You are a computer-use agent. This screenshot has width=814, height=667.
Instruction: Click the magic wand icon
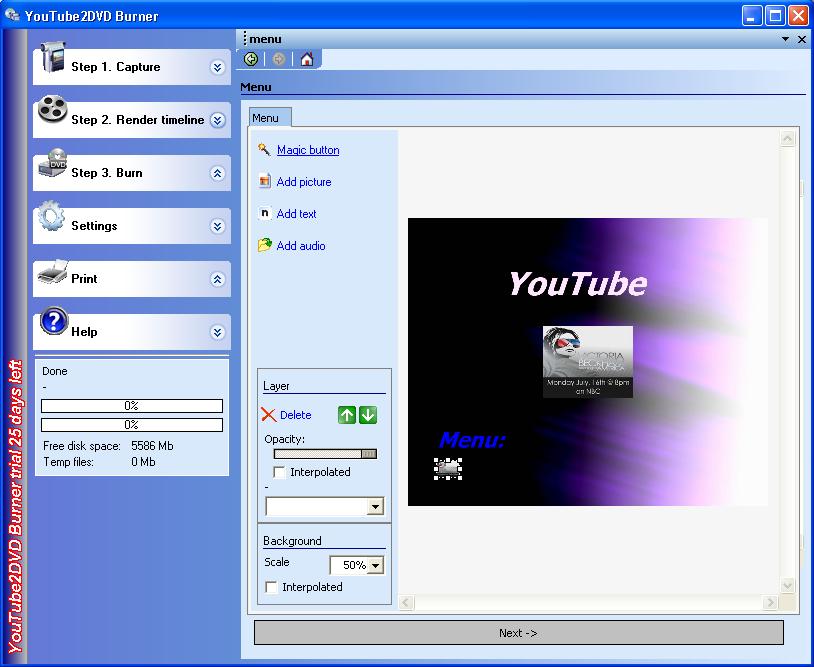pos(264,149)
